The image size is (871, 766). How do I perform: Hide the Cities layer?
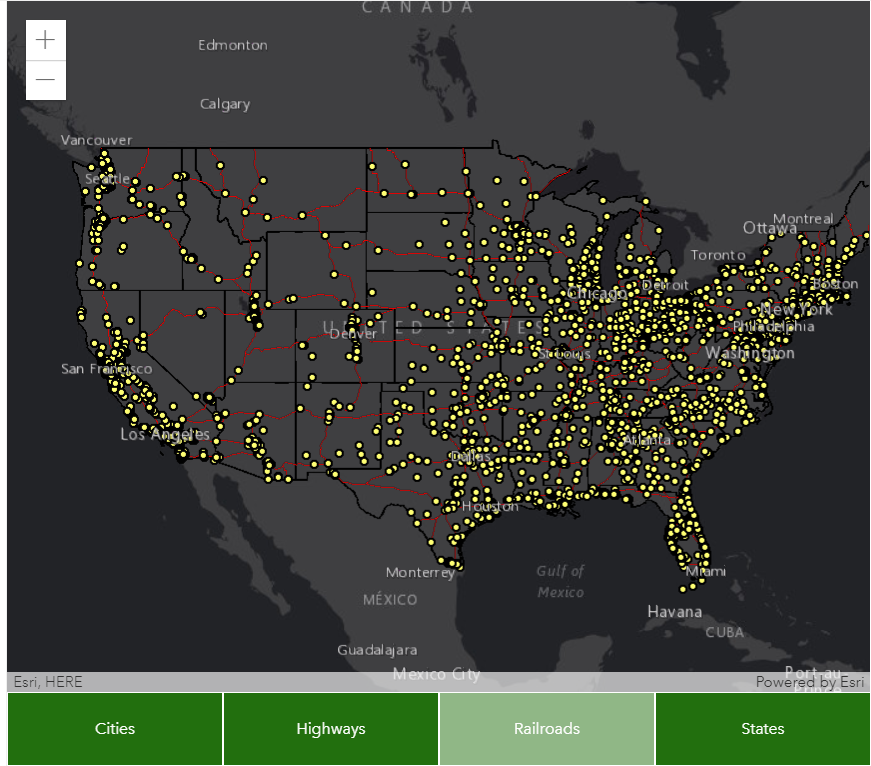(x=114, y=729)
